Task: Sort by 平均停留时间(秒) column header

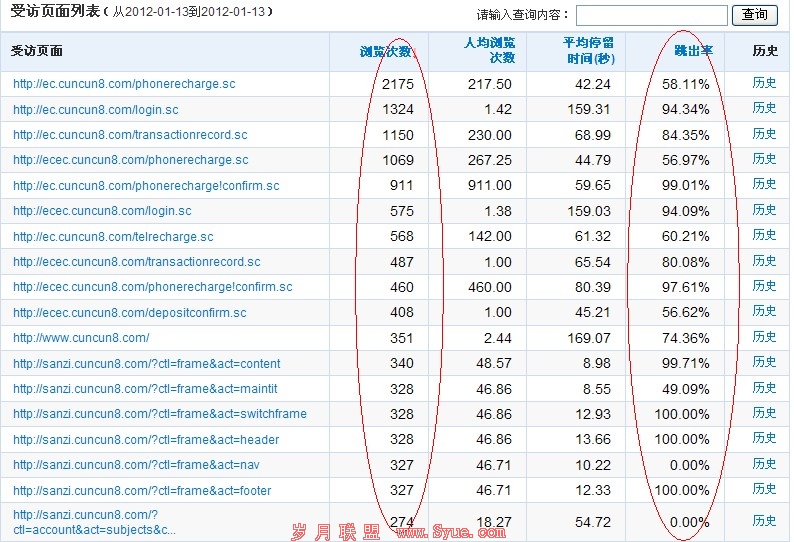Action: [587, 50]
